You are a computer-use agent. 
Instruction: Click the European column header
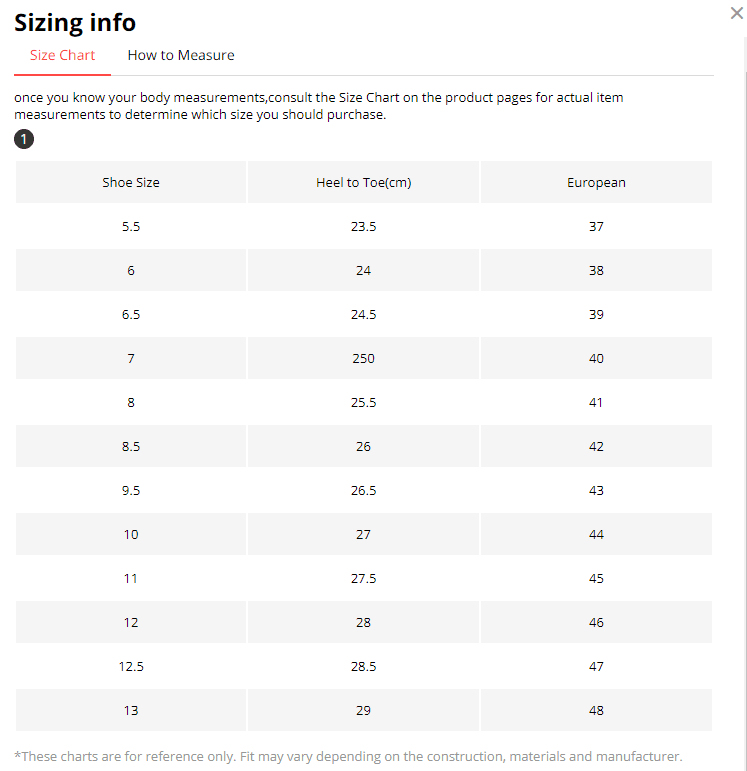(x=596, y=183)
